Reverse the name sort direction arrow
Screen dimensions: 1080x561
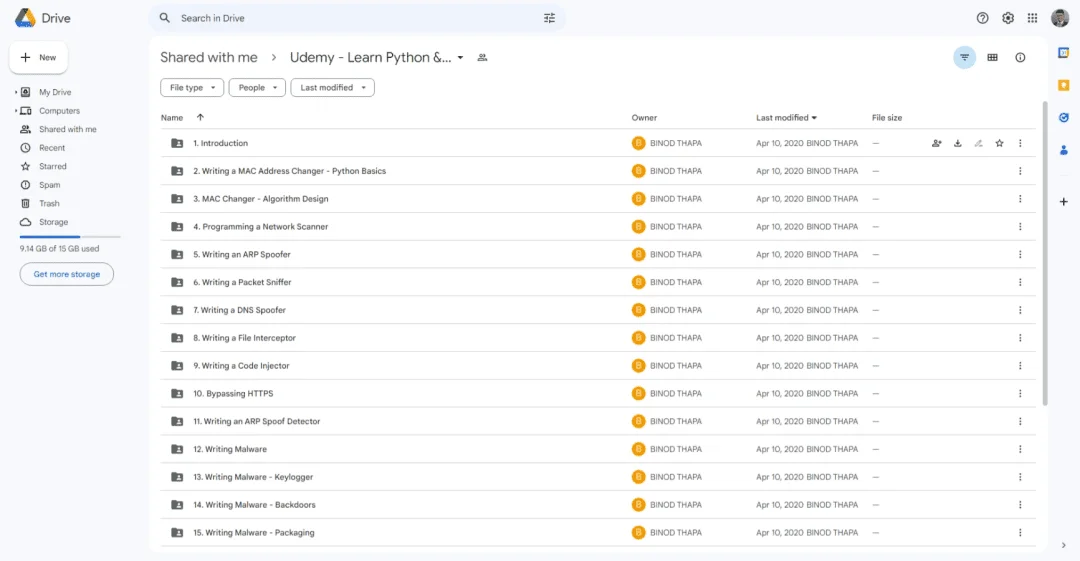point(200,117)
